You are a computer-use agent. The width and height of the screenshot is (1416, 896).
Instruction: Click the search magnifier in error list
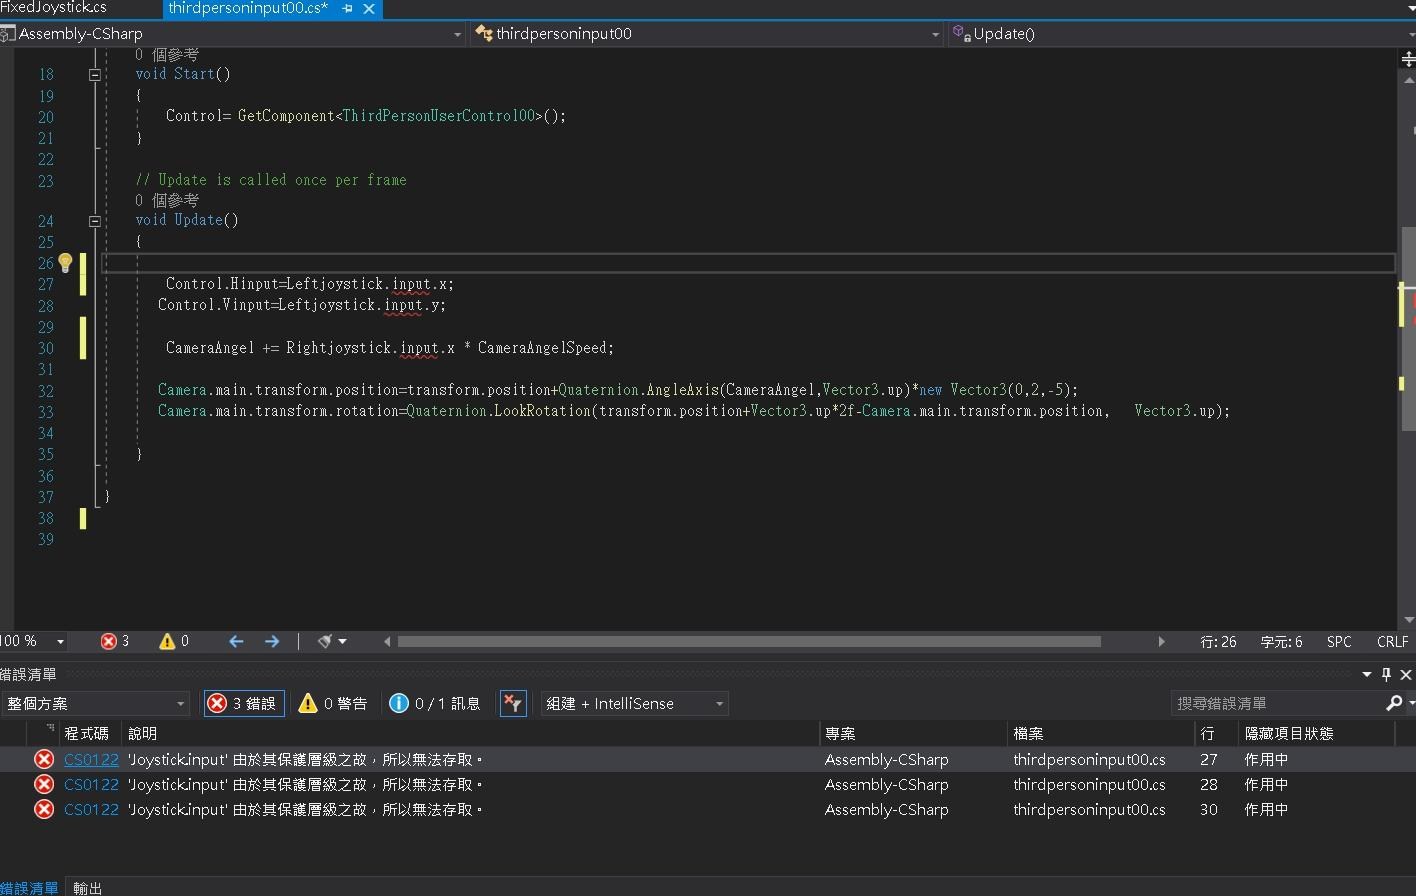(1394, 703)
